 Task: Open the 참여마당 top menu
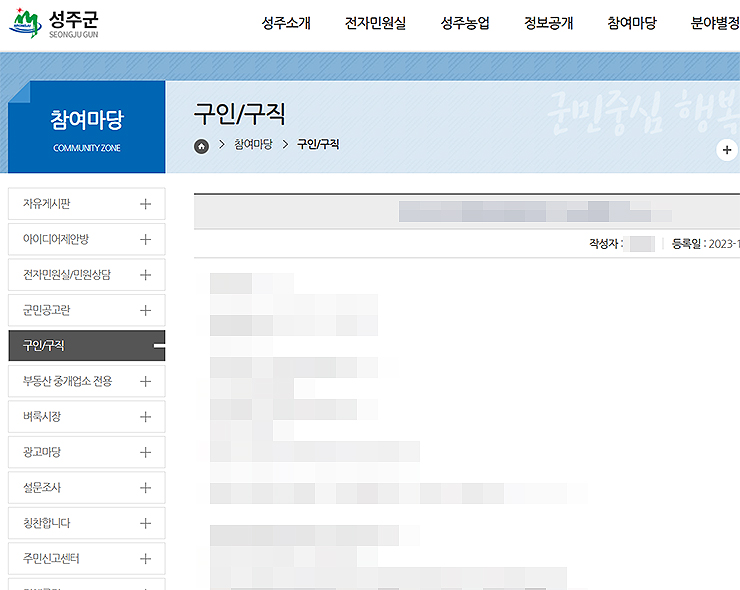tap(632, 23)
